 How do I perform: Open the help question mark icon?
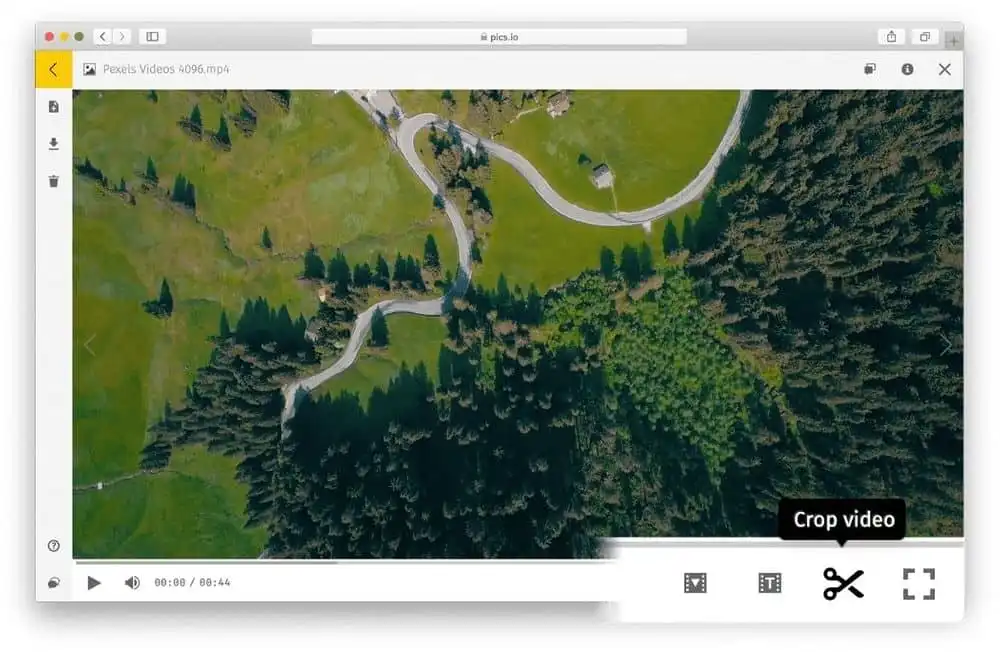point(54,545)
